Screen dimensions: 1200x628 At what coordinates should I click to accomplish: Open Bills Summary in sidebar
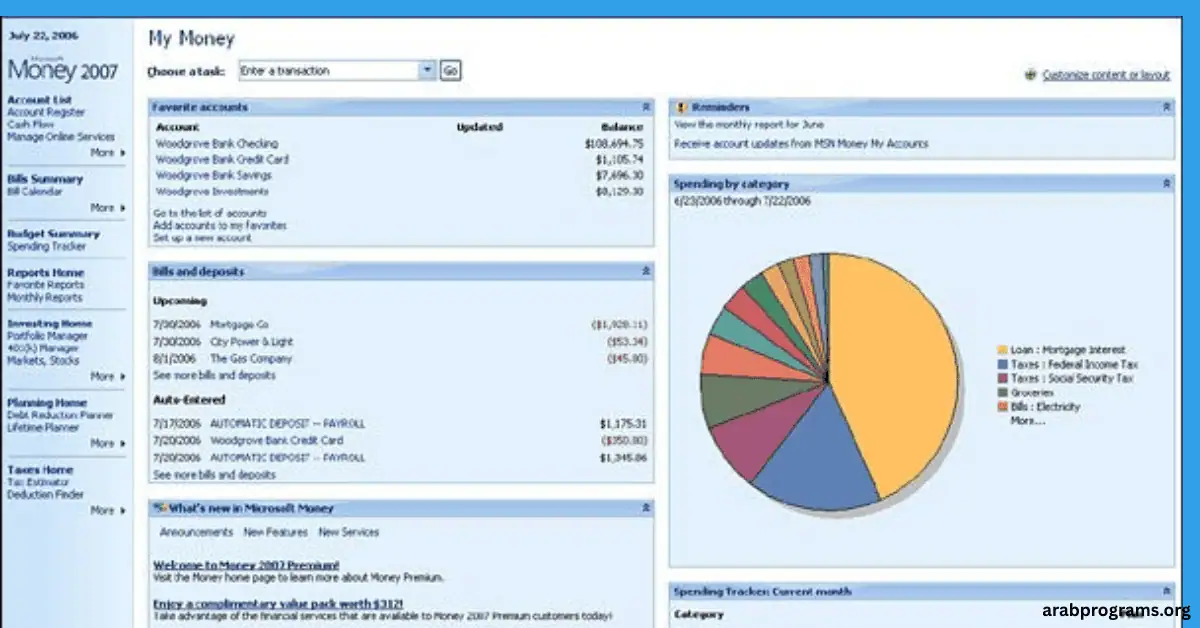[x=45, y=179]
